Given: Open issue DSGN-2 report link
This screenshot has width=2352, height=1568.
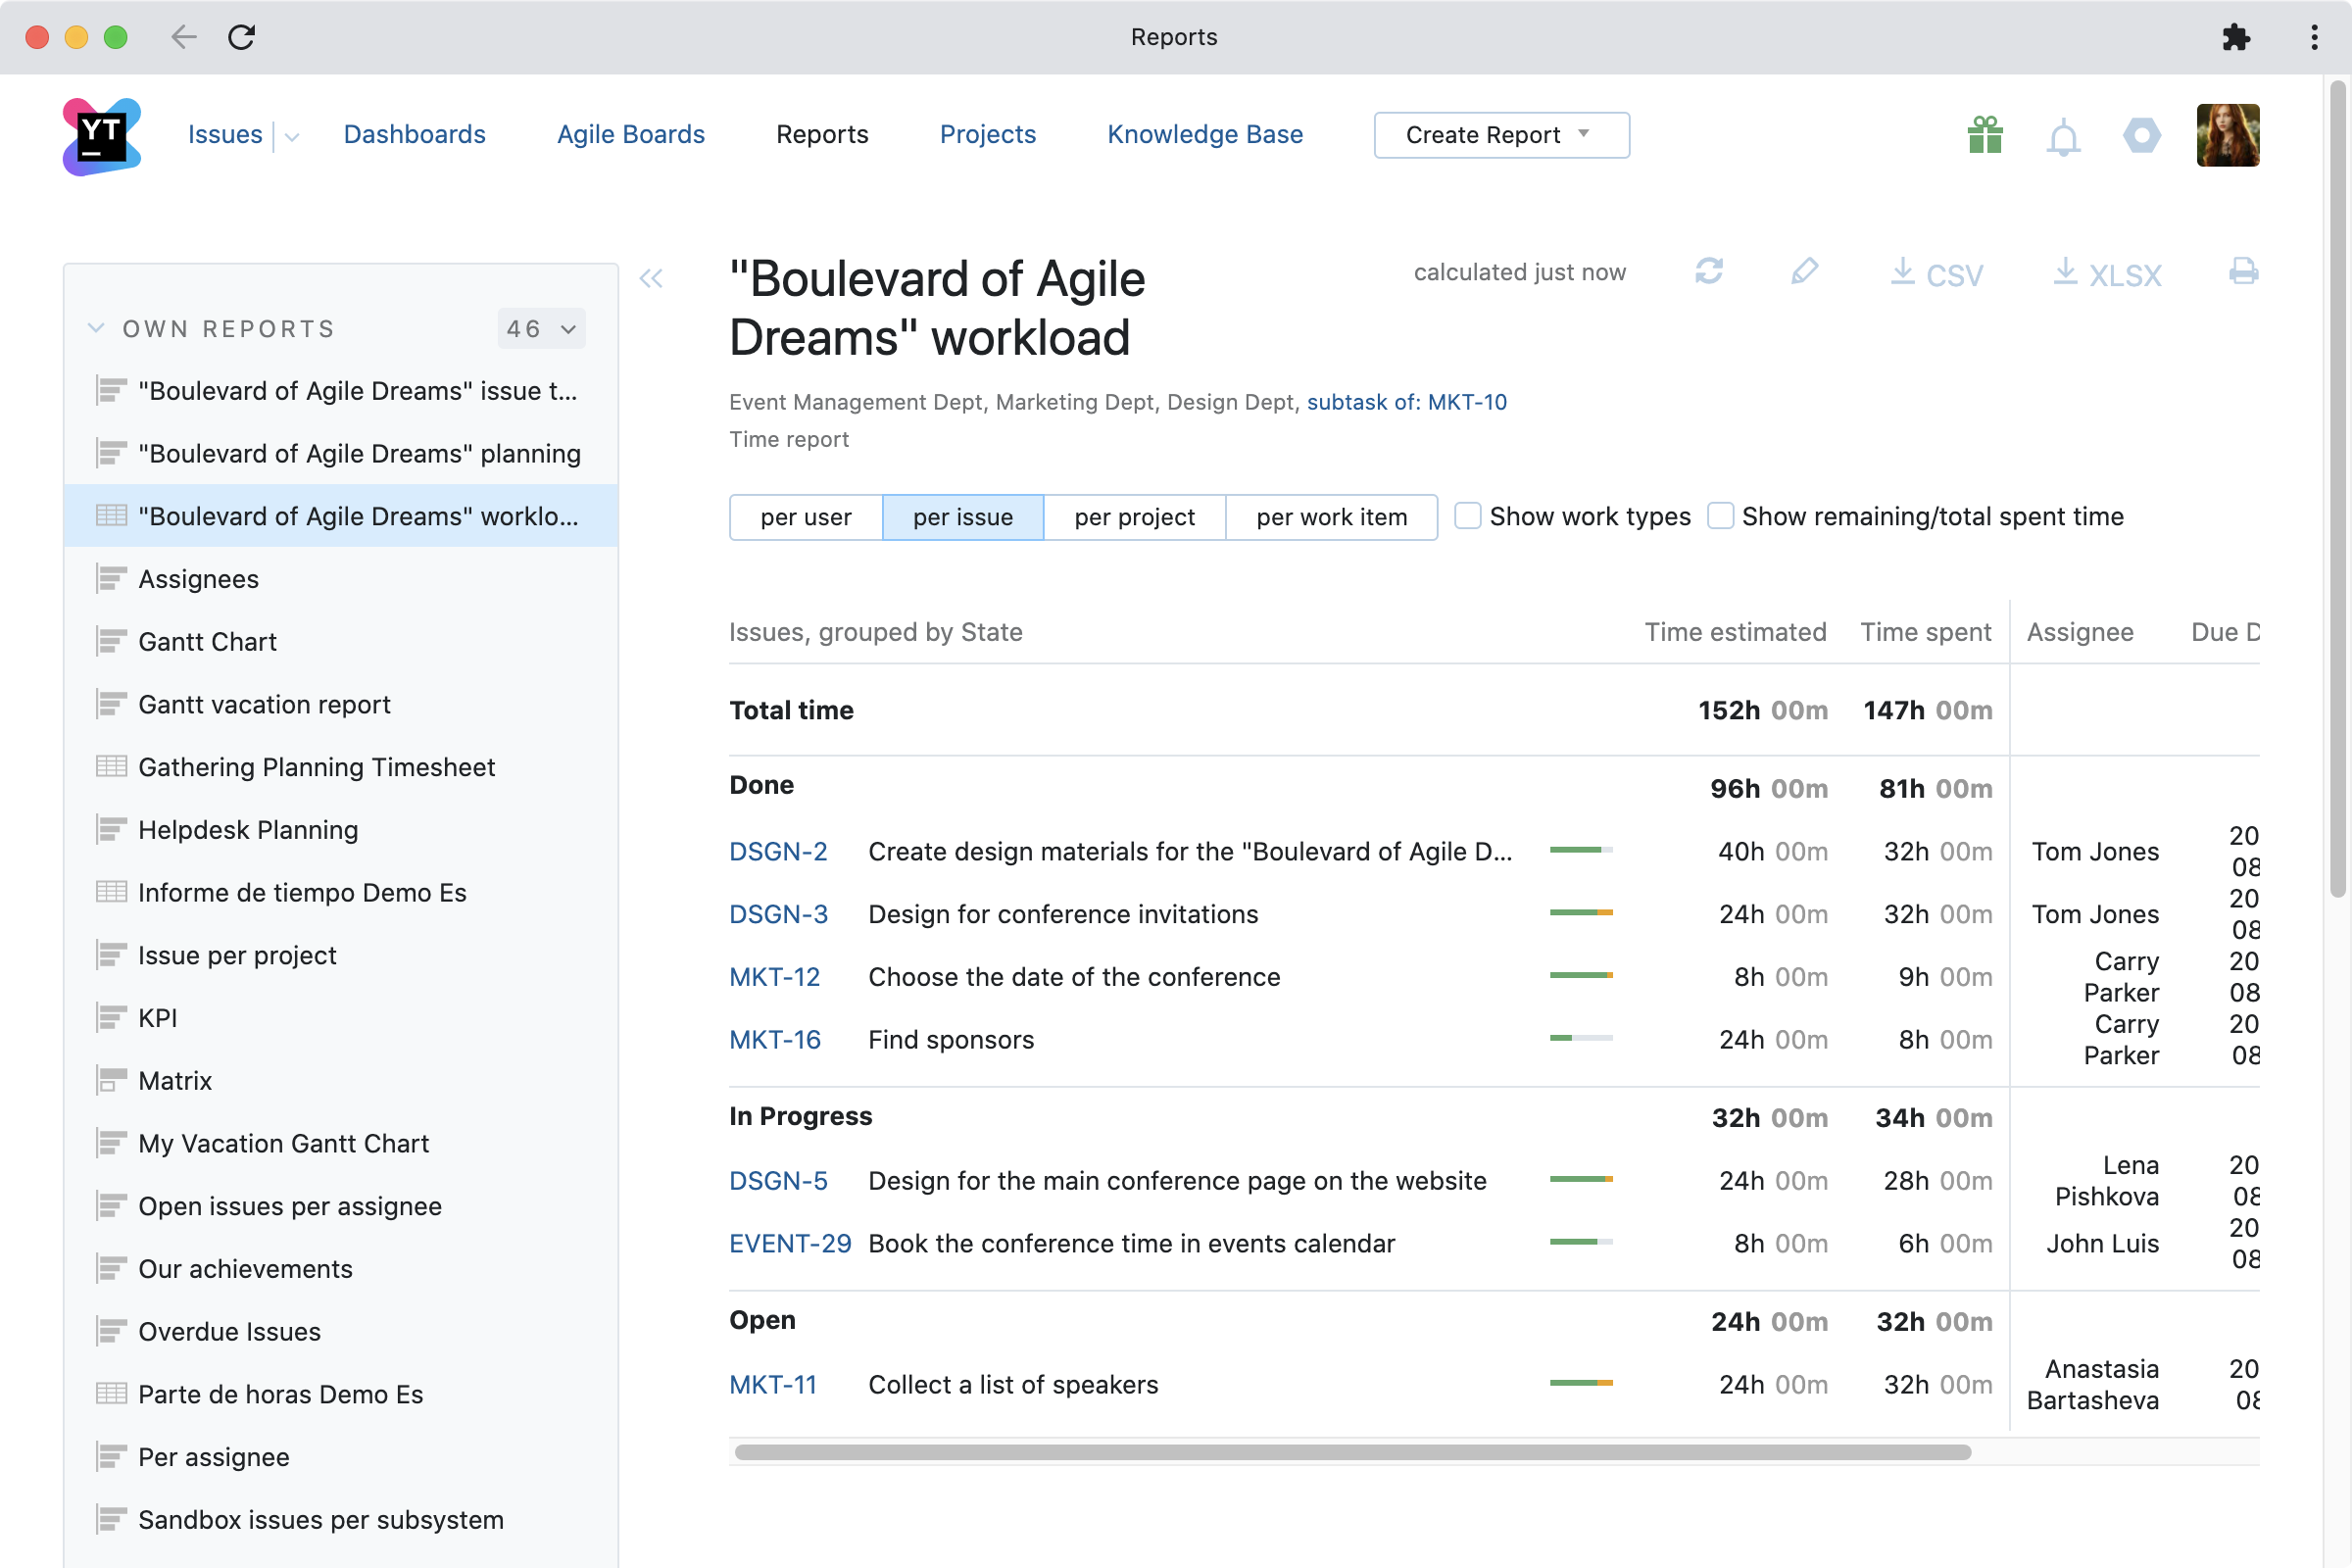Looking at the screenshot, I should (x=779, y=851).
